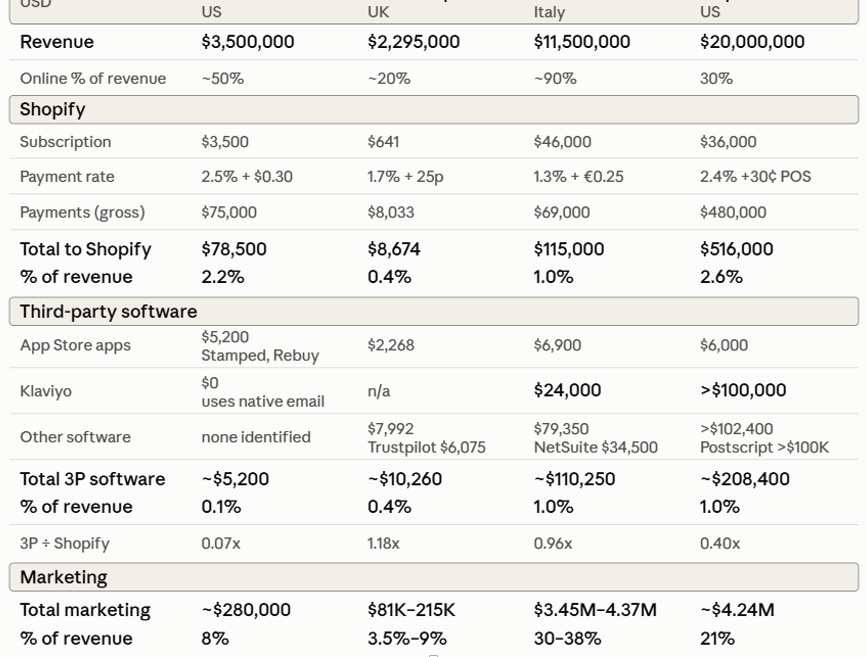This screenshot has width=867, height=657.
Task: Select the $516,000 total value
Action: pos(737,249)
